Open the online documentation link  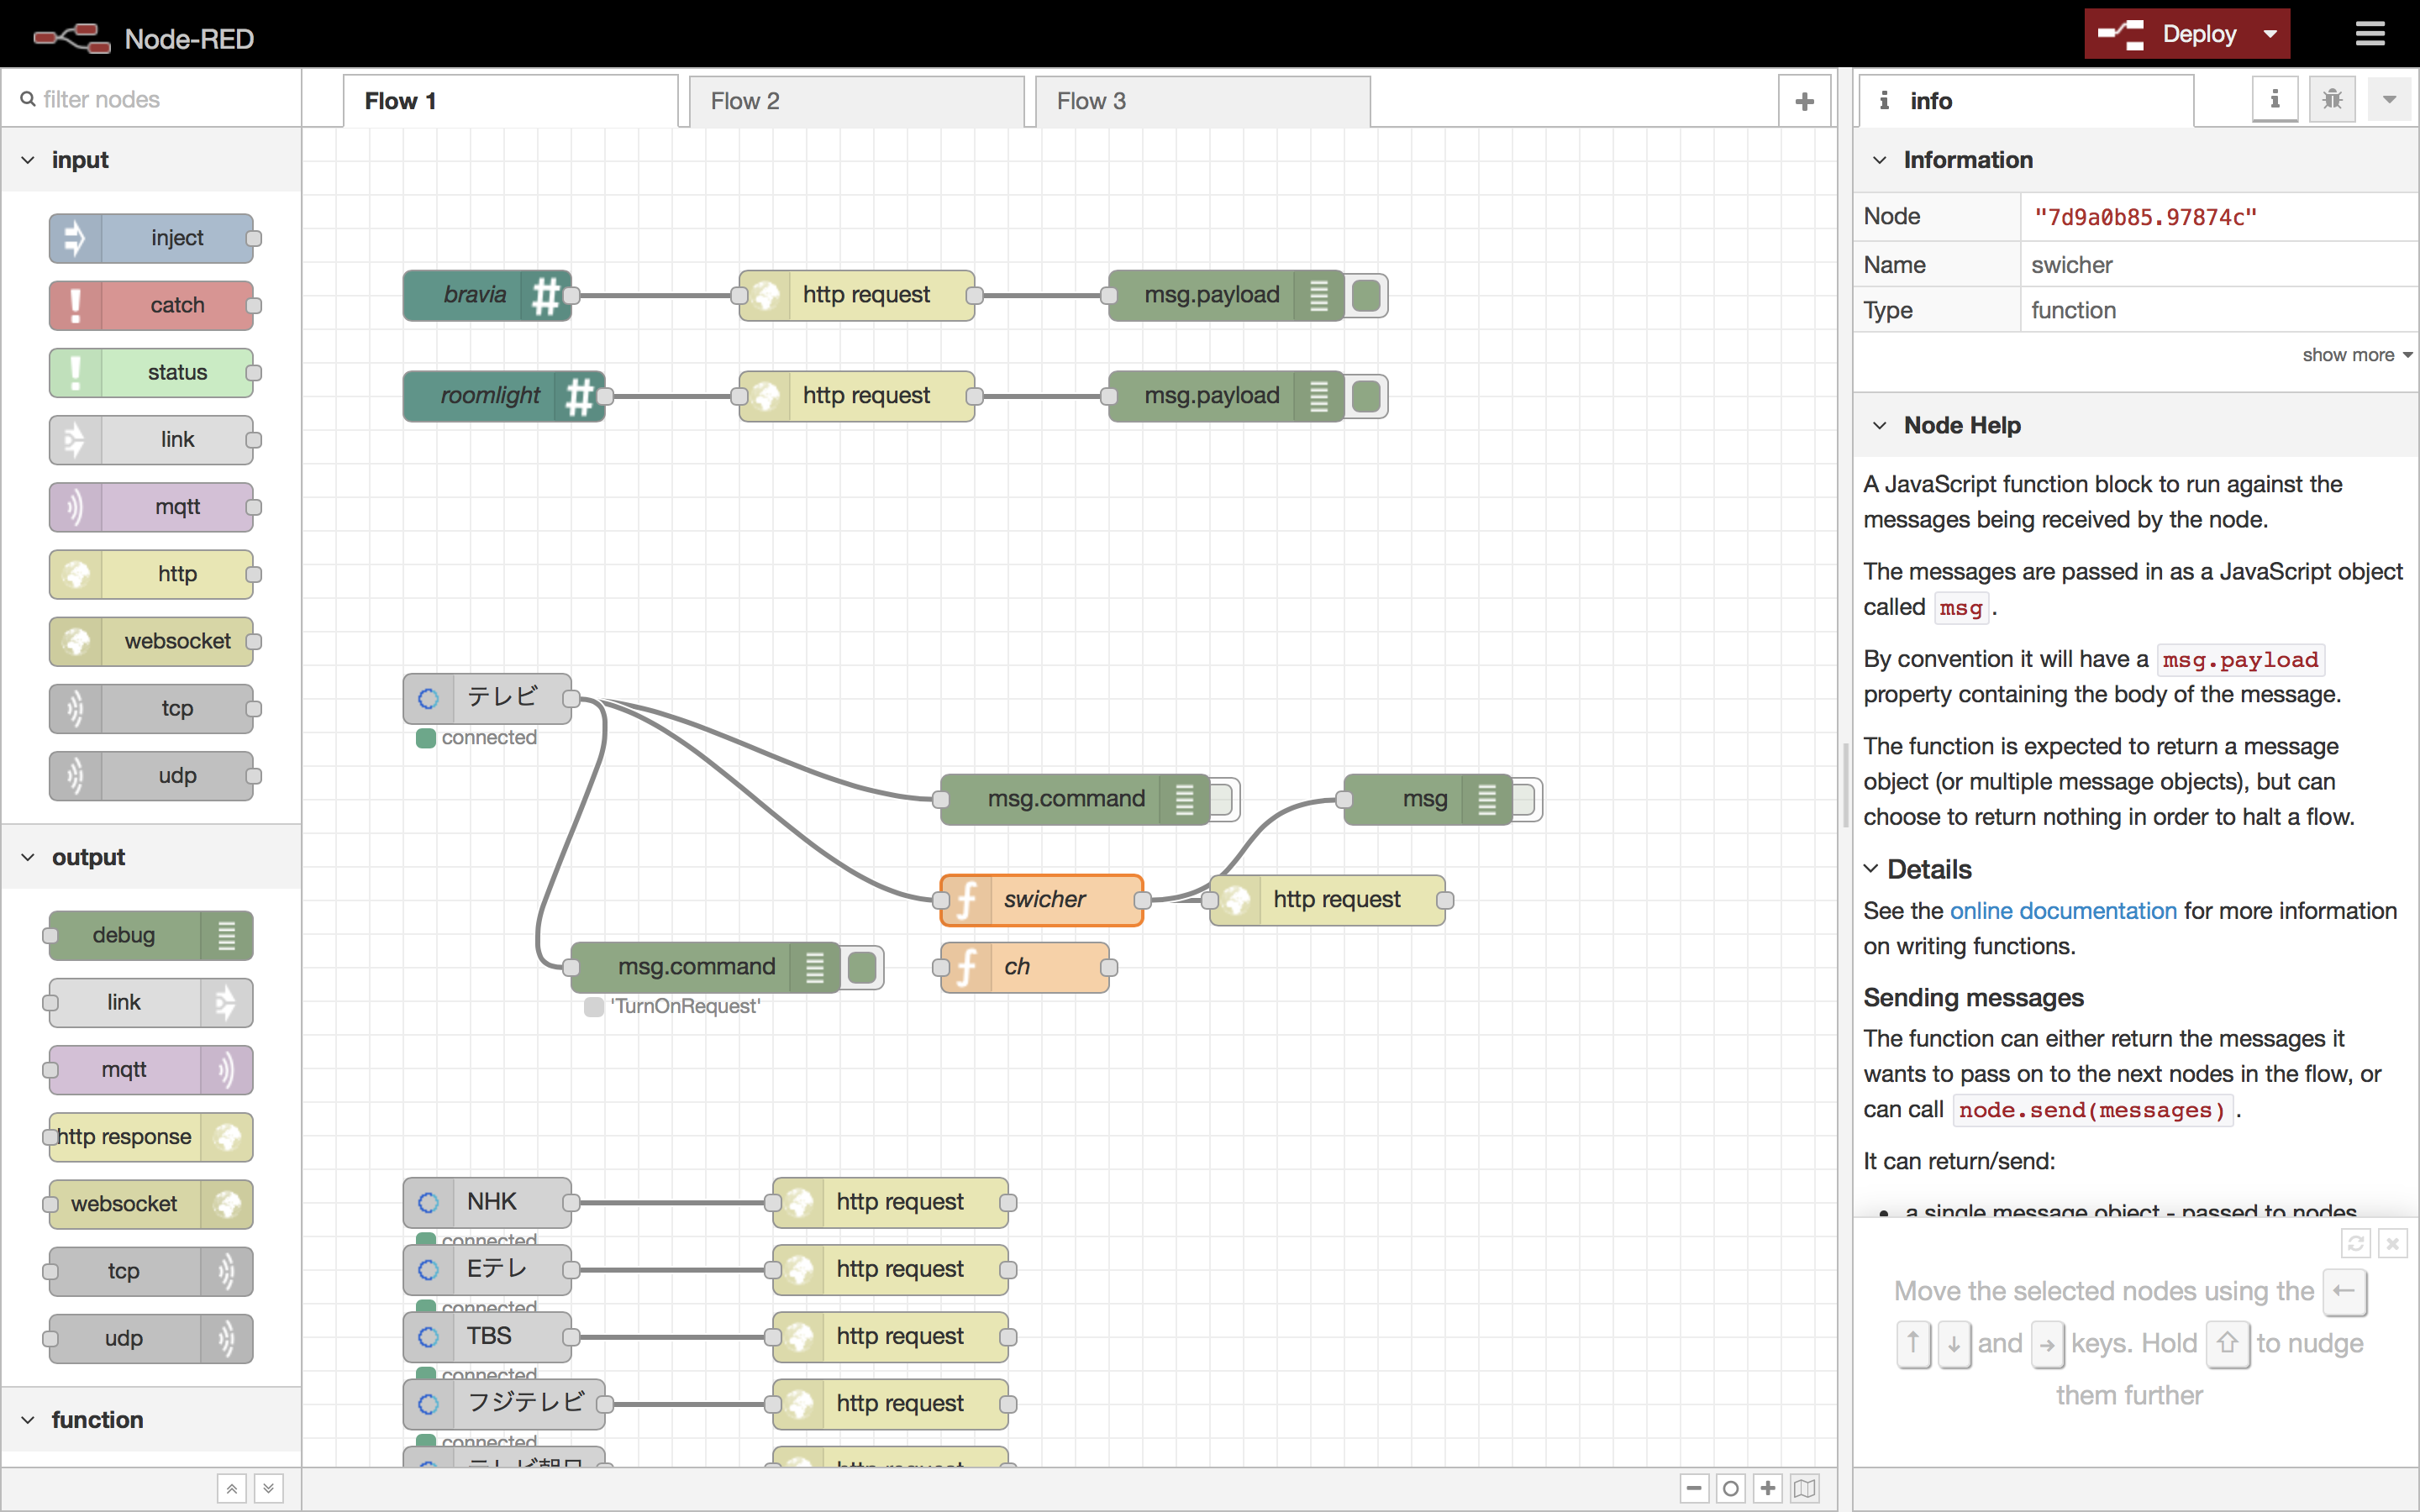[x=2064, y=910]
